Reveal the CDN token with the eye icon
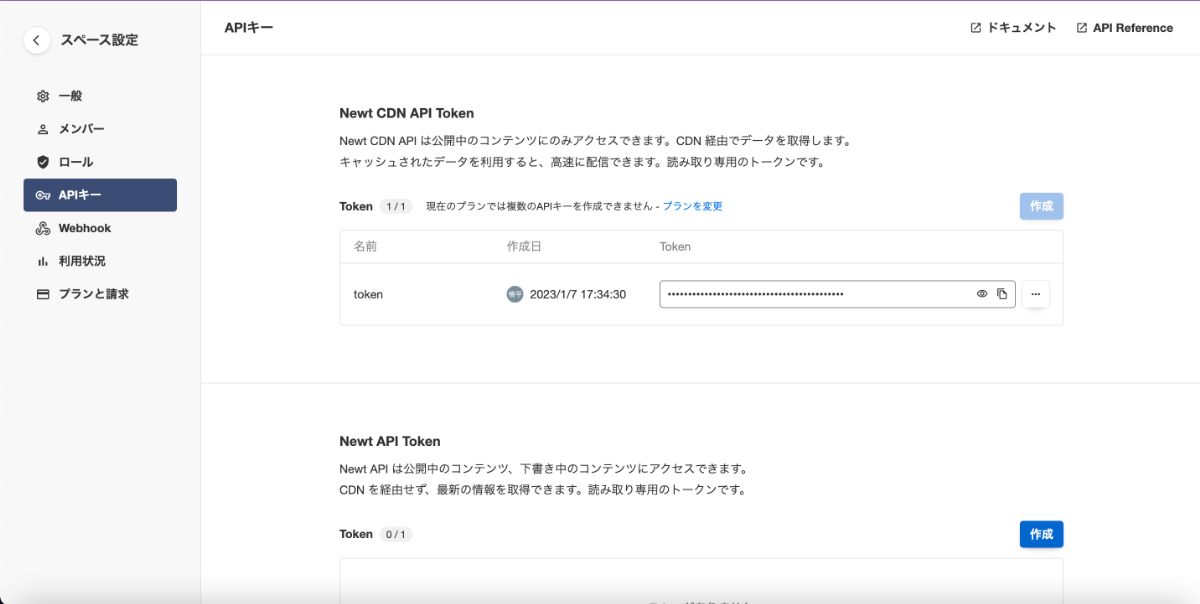Viewport: 1200px width, 604px height. point(982,294)
